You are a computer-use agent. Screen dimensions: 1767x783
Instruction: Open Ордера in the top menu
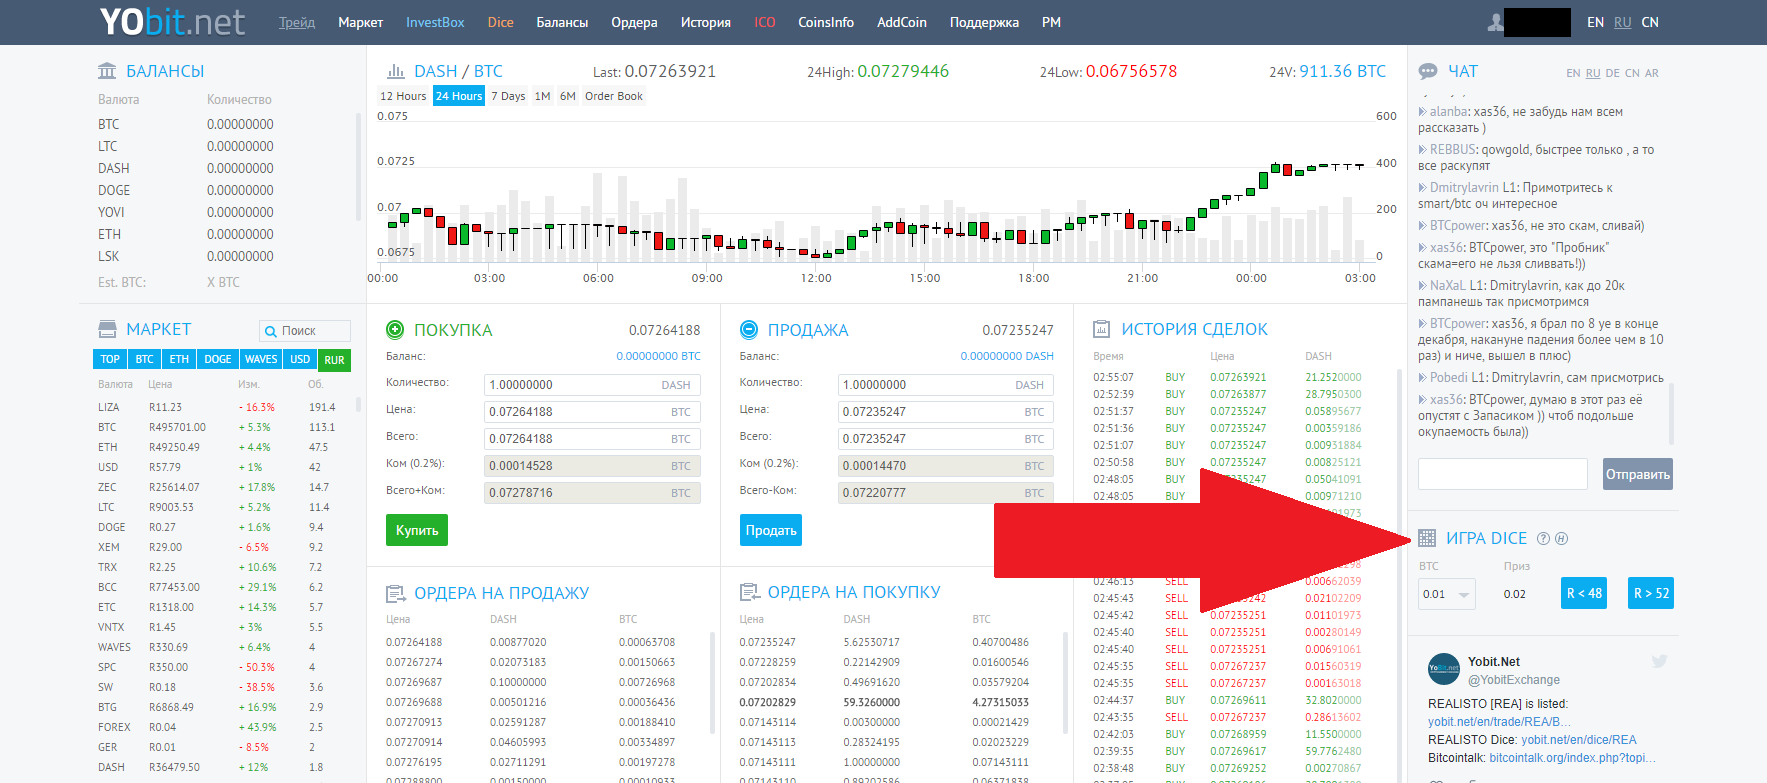tap(634, 22)
